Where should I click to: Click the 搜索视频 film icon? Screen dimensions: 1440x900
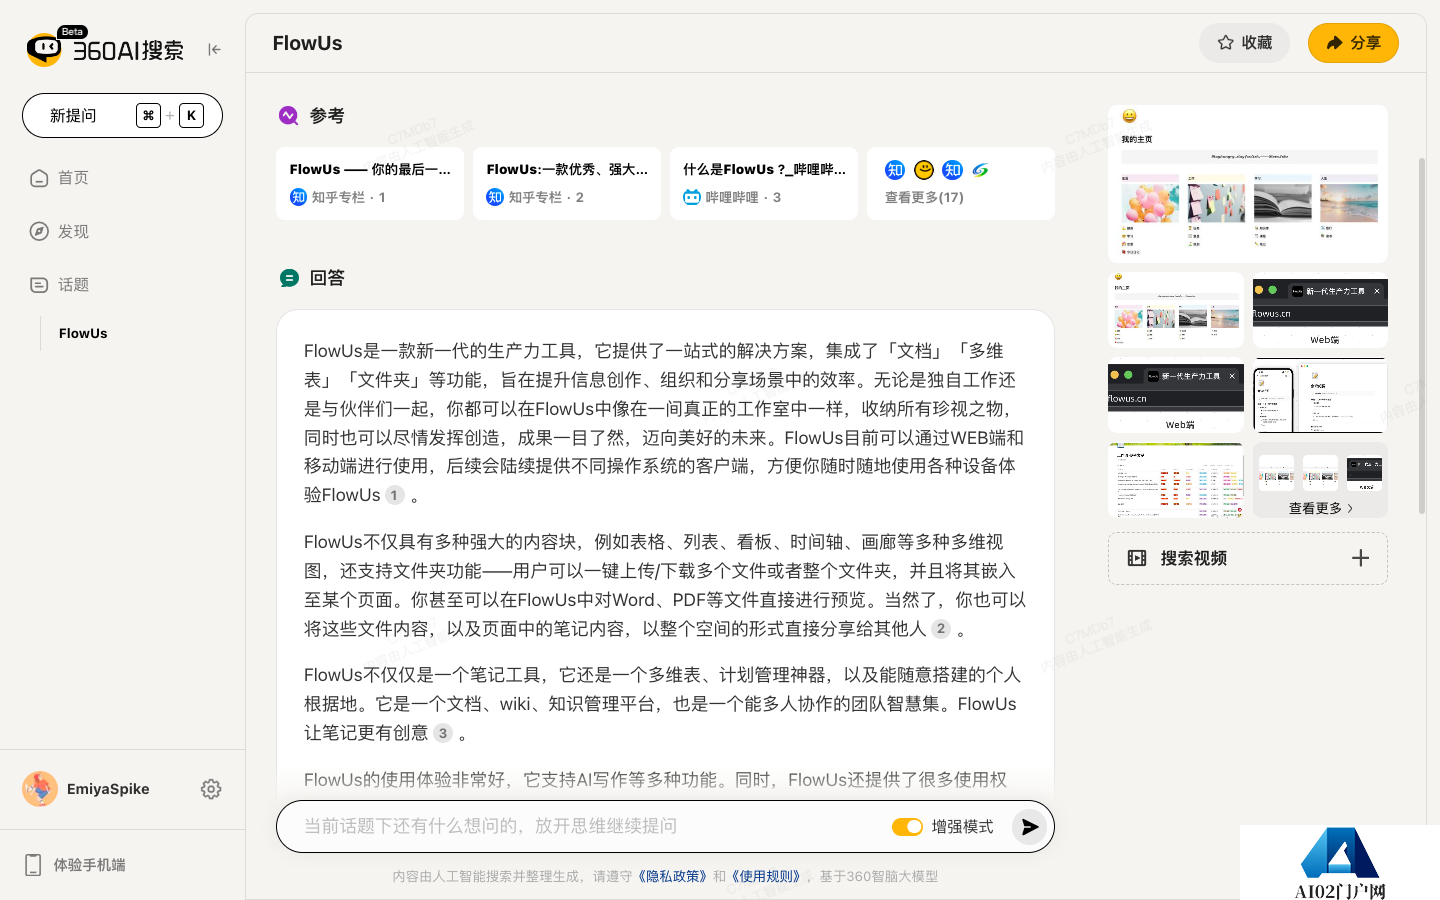(1137, 558)
